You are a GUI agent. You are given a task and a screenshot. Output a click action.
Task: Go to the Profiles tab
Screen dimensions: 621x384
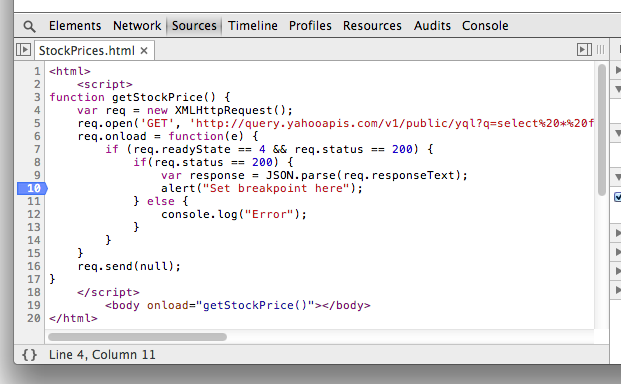click(x=310, y=26)
